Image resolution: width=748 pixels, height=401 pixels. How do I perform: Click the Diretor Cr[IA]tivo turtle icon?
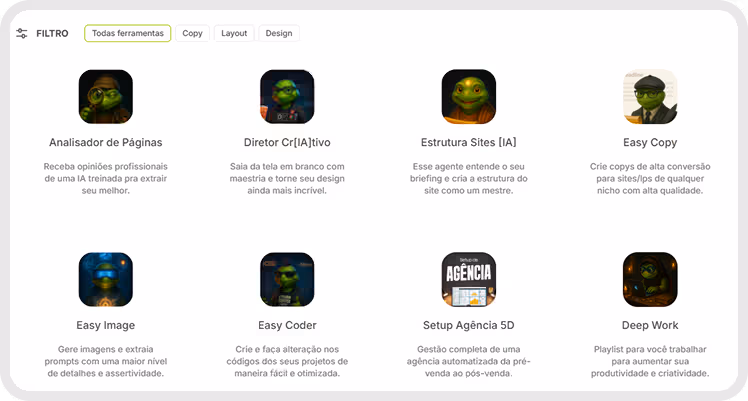(x=287, y=97)
